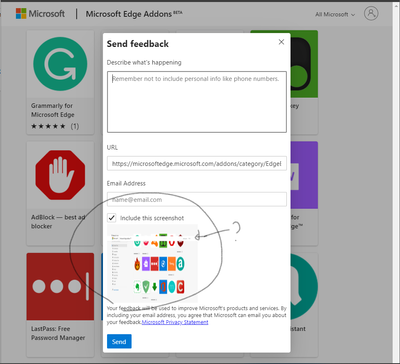Click Grammarly for Microsoft Edge title

[53, 110]
